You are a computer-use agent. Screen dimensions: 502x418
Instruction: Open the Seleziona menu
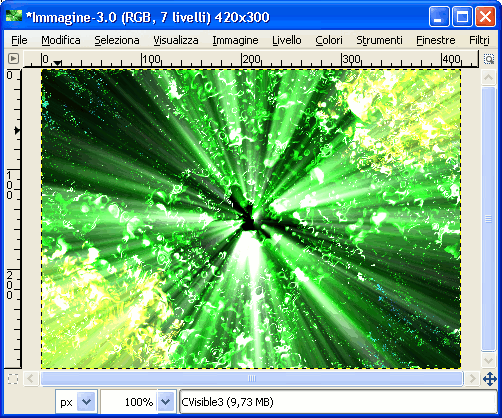[117, 40]
